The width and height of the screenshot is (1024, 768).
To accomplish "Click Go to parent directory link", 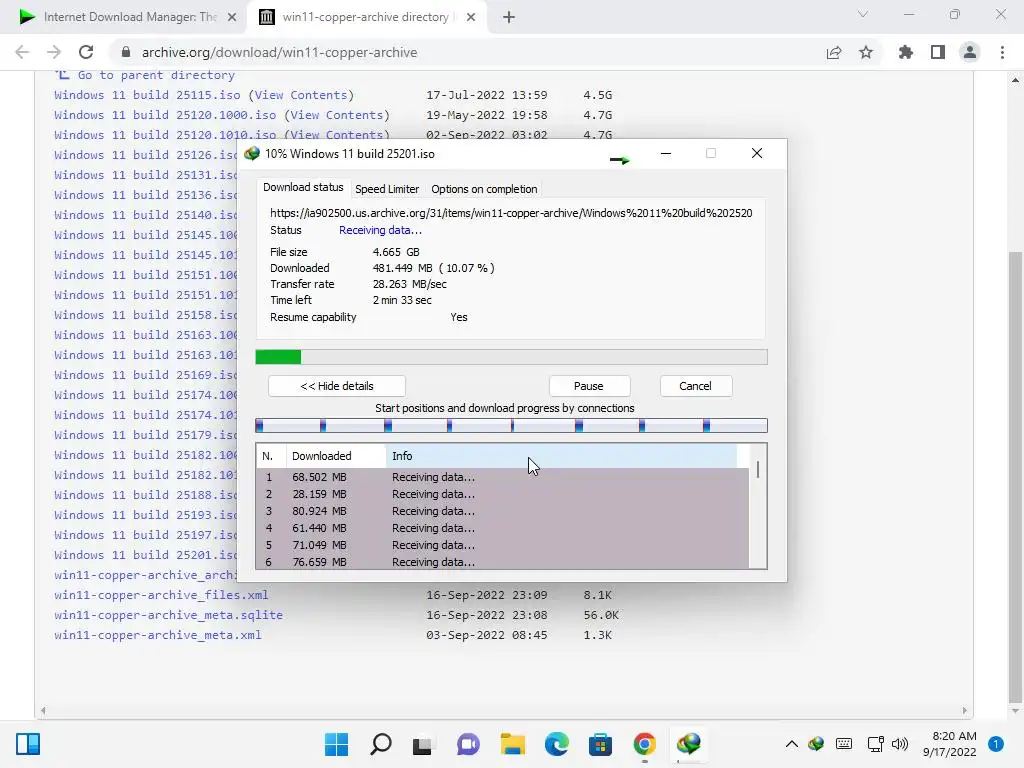I will (156, 75).
